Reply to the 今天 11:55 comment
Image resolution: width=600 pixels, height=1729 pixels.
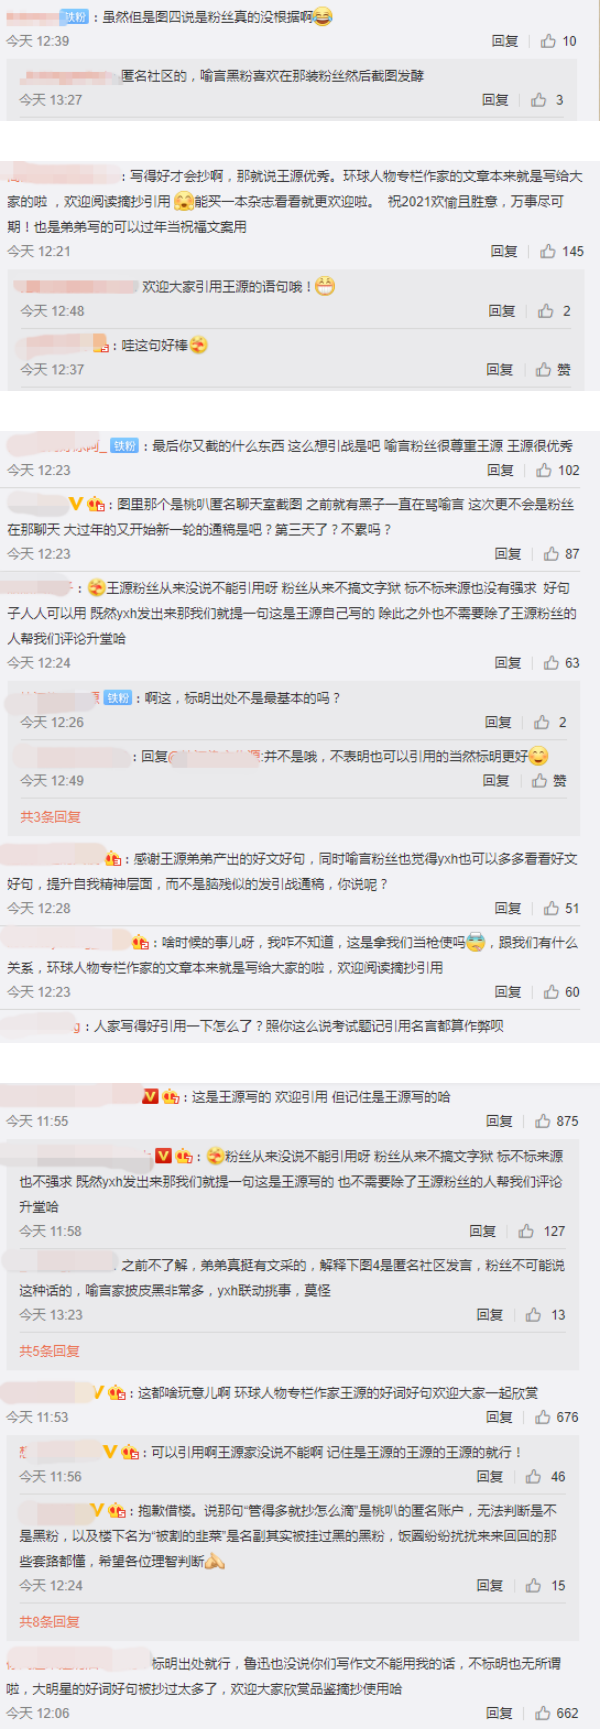click(499, 1121)
